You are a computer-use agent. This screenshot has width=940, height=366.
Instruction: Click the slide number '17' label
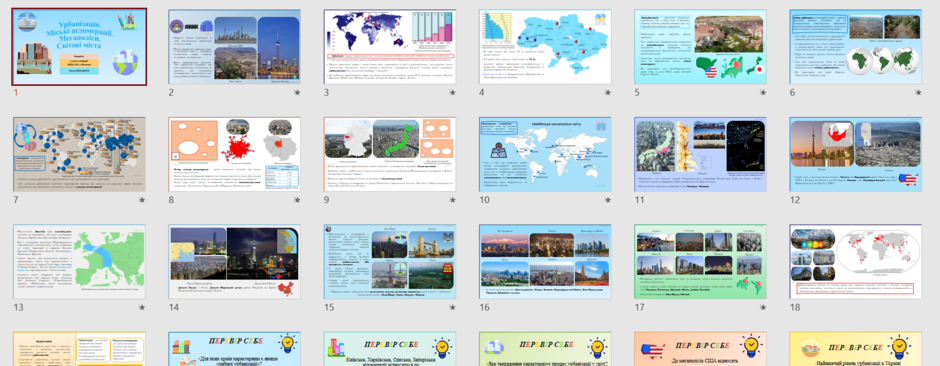[639, 307]
